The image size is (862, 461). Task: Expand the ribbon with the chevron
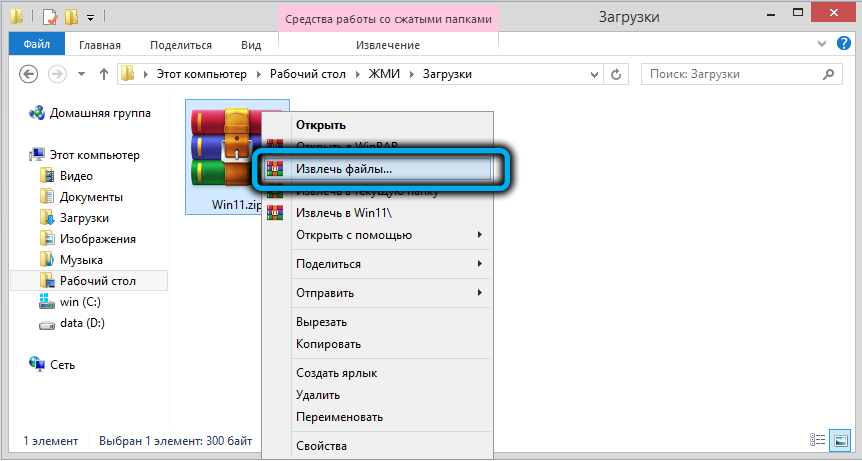821,45
